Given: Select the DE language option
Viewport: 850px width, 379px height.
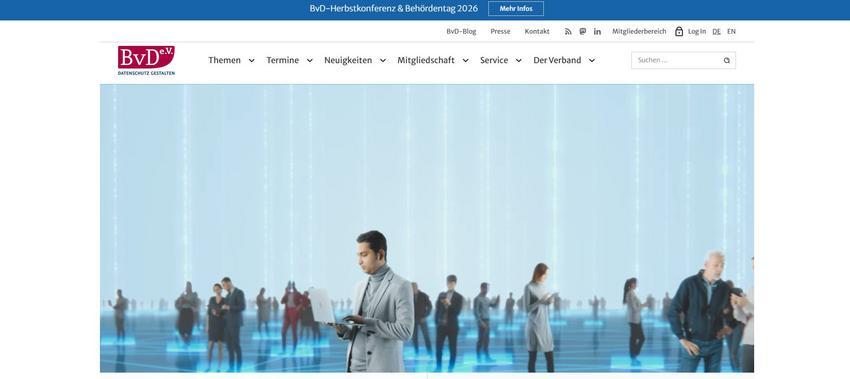Looking at the screenshot, I should (716, 31).
